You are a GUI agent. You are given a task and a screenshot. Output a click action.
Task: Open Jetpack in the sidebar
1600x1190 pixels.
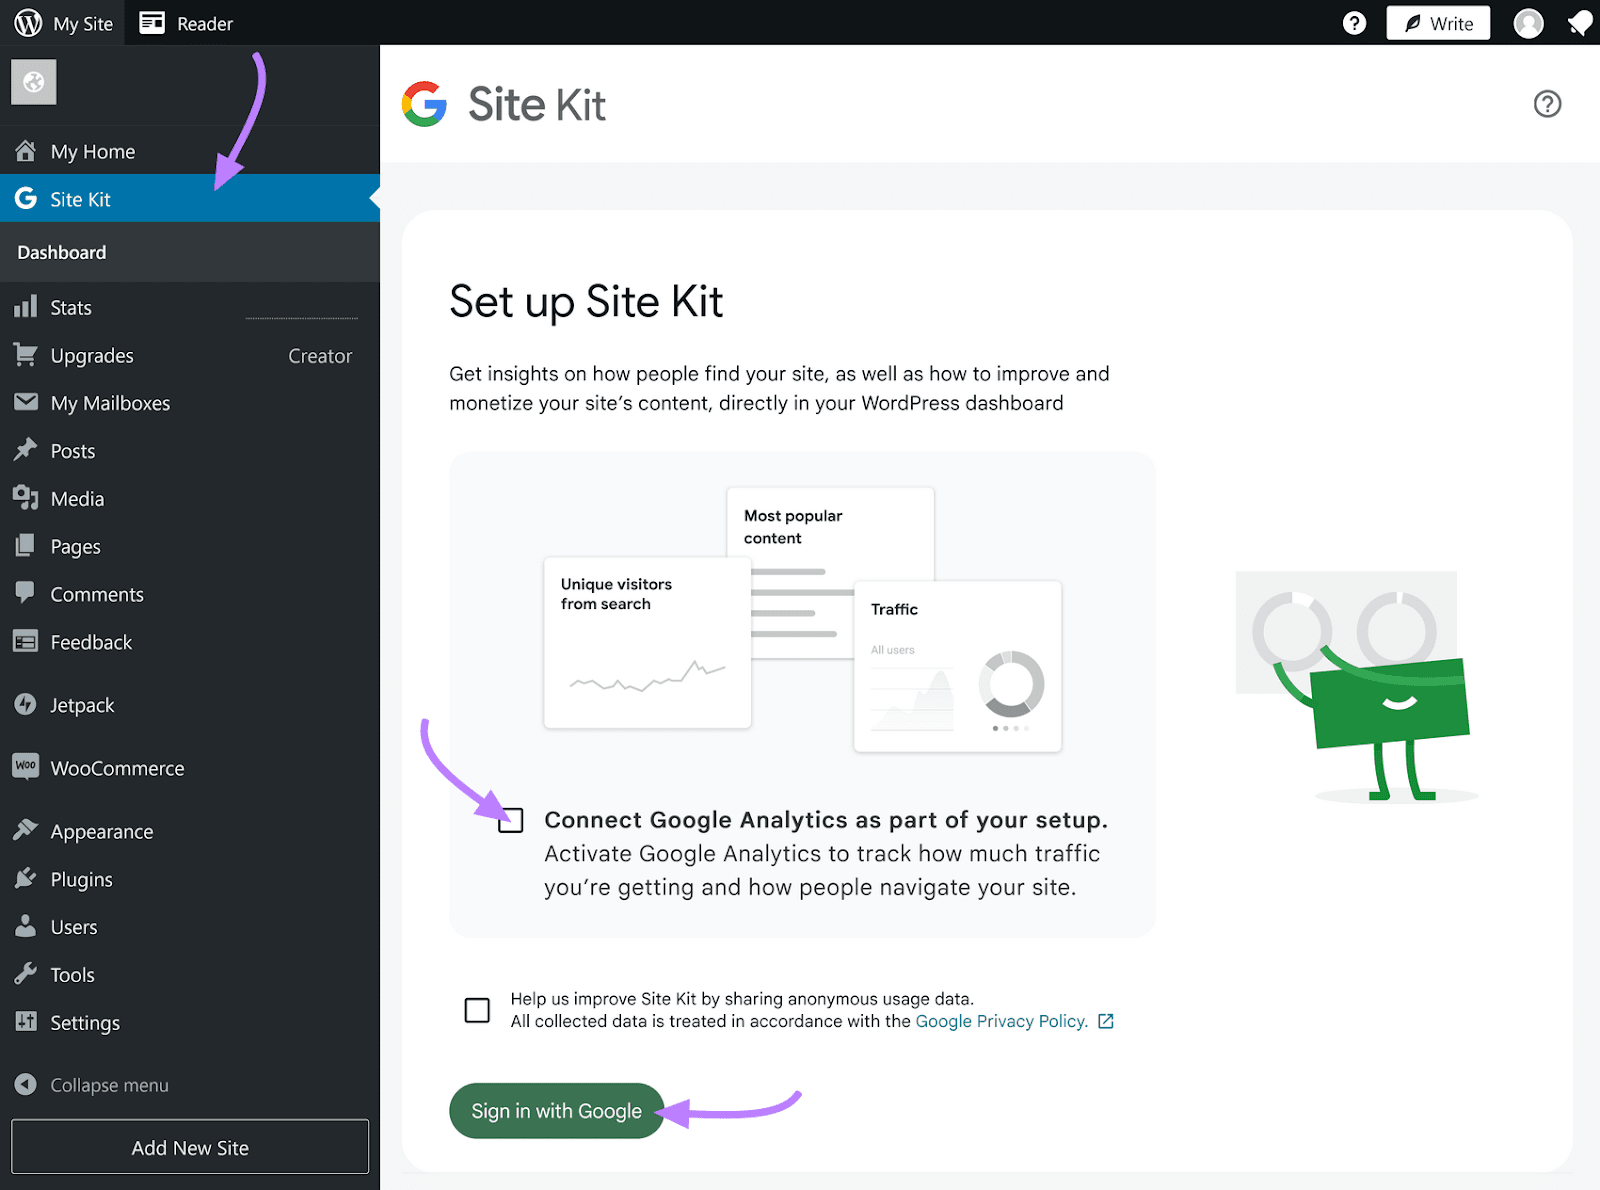coord(82,705)
